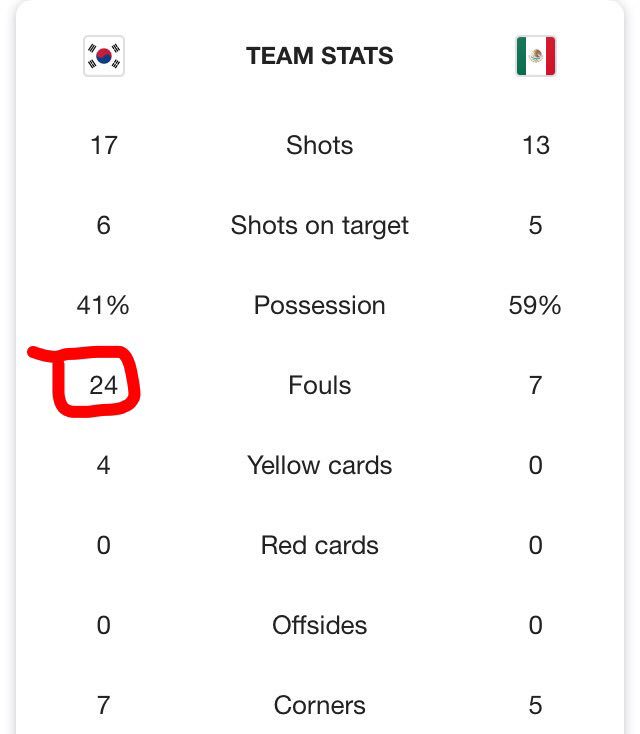This screenshot has width=640, height=734.
Task: Click Mexico's 13 shots value
Action: (536, 145)
